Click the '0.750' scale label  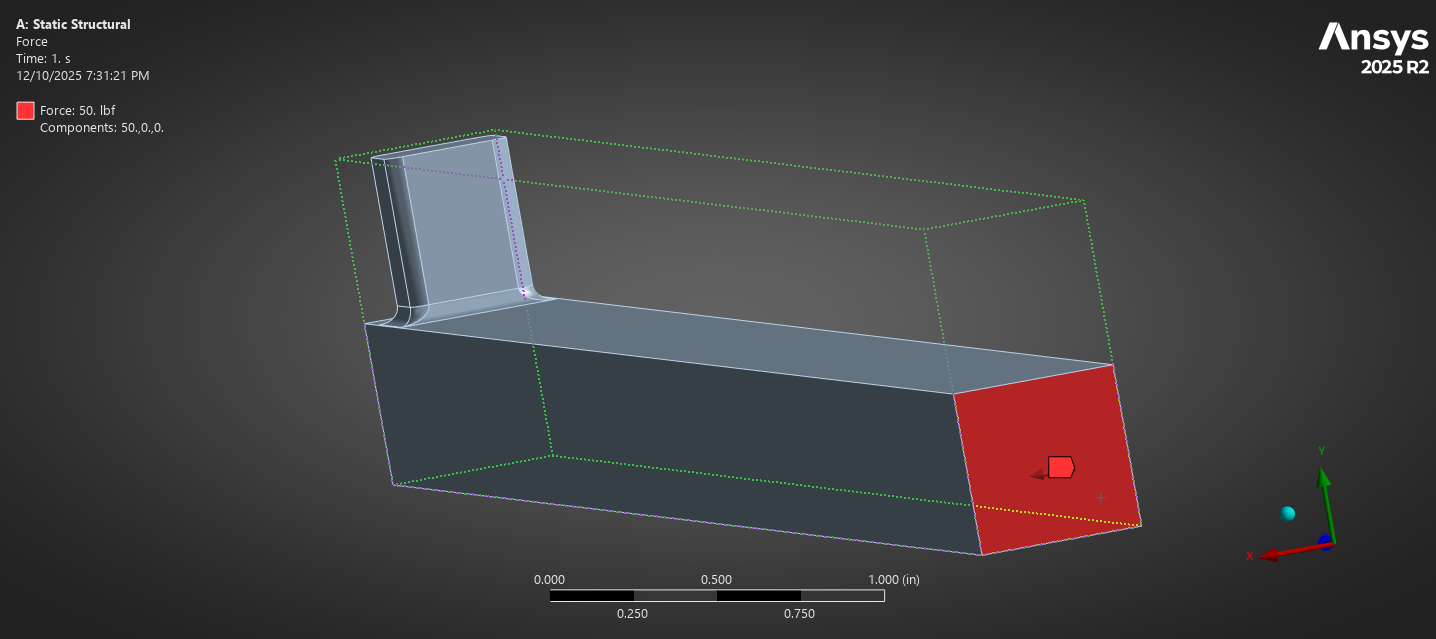coord(799,614)
